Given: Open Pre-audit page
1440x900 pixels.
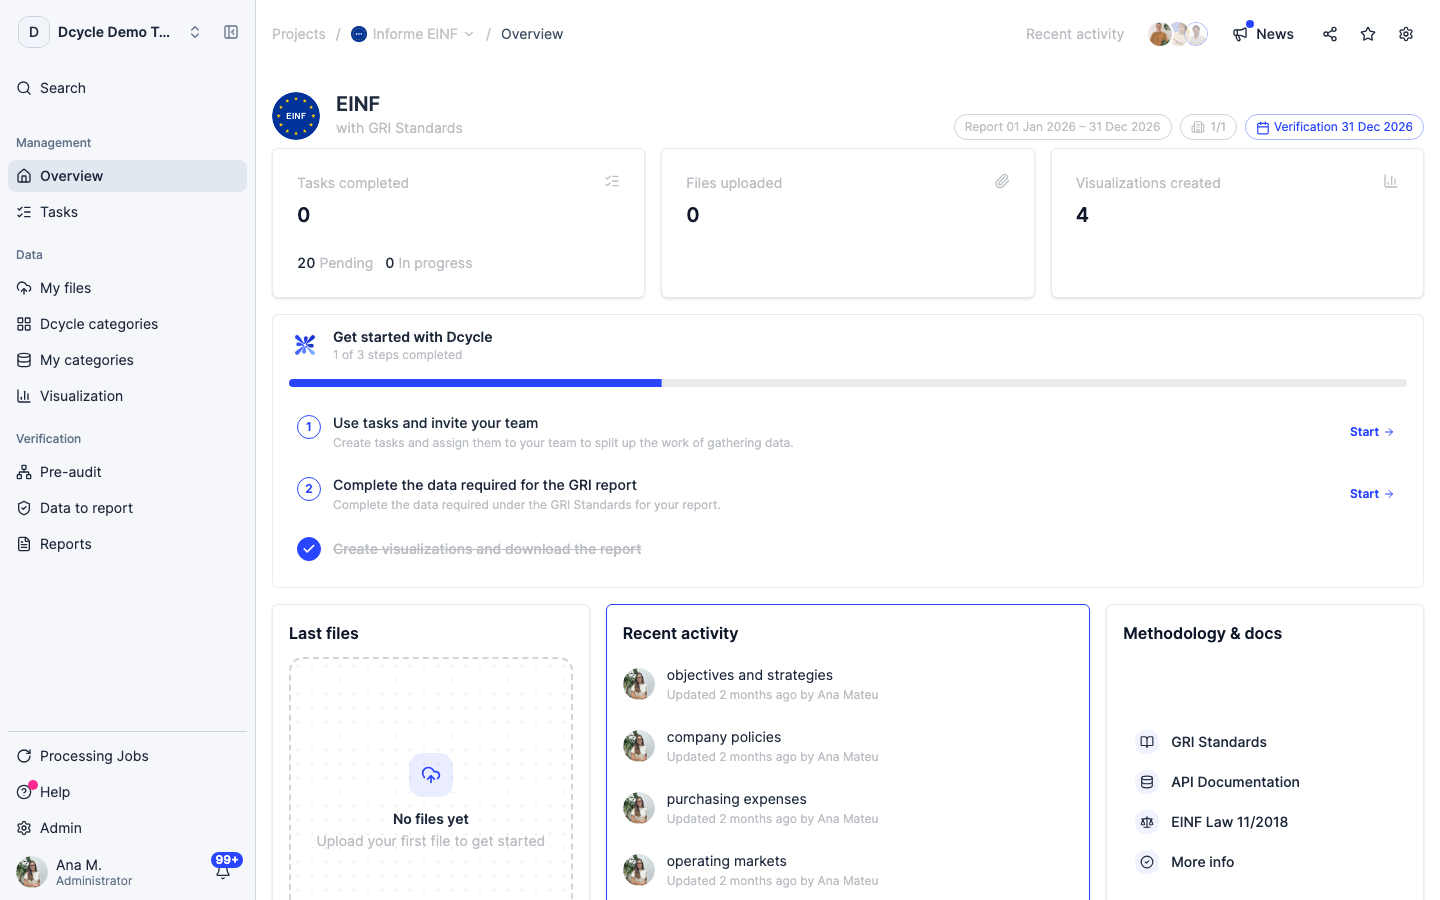Looking at the screenshot, I should 127,472.
